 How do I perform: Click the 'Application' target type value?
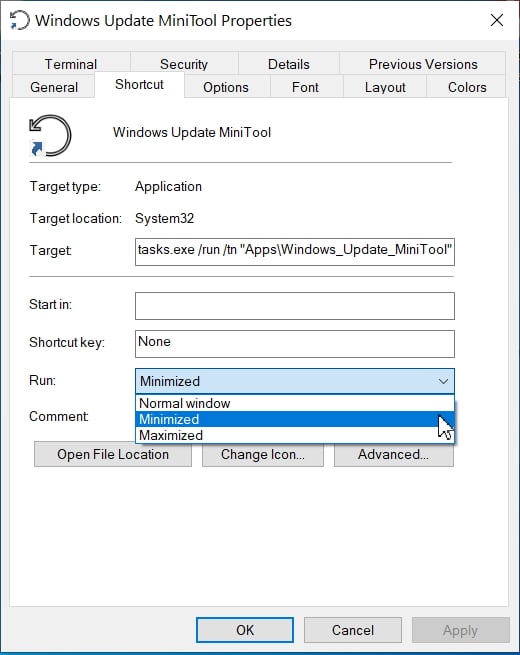click(x=168, y=186)
